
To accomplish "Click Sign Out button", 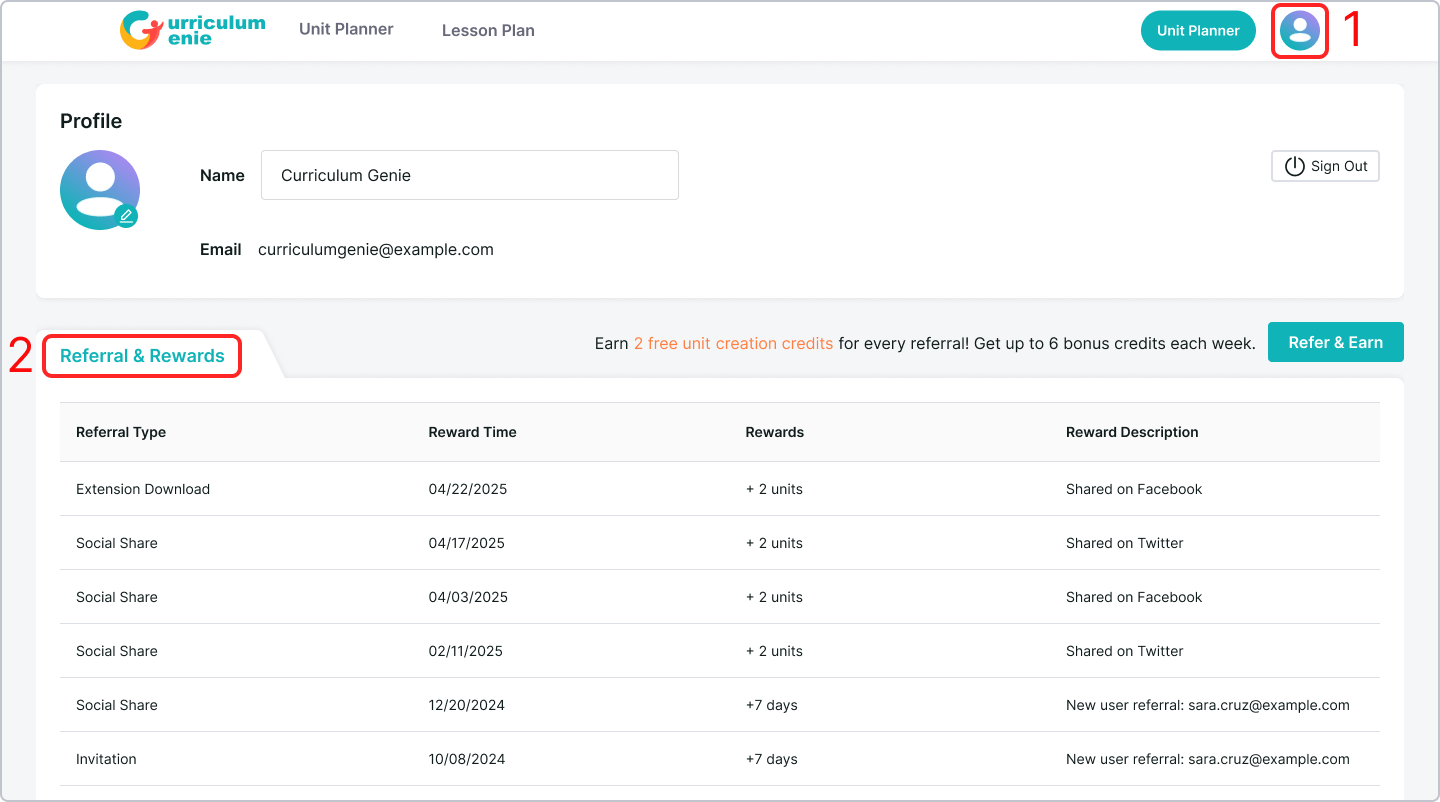I will tap(1325, 166).
